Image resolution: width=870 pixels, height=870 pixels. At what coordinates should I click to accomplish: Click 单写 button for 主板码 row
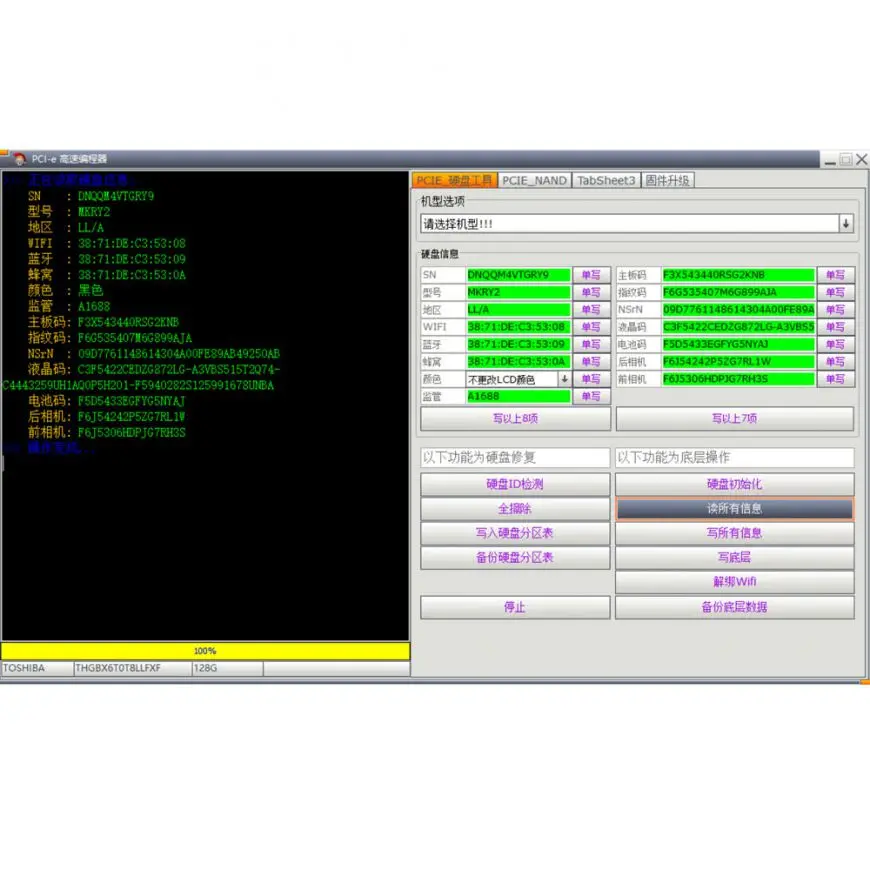point(835,275)
